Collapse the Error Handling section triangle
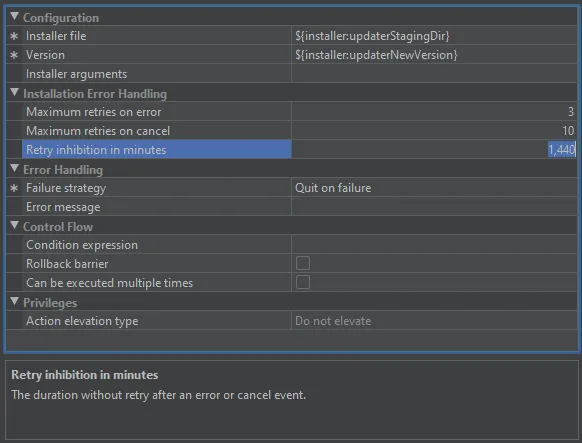582x443 pixels. coord(14,168)
